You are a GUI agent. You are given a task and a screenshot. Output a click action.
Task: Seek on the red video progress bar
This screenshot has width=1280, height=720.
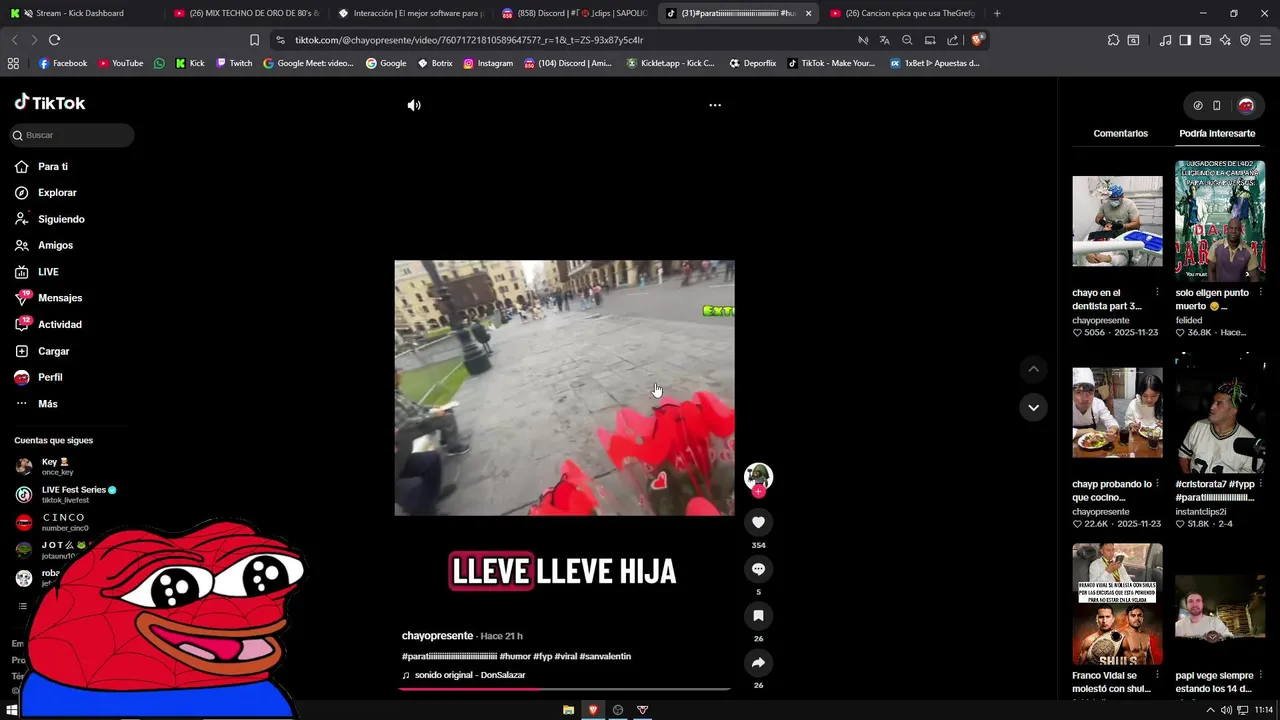(x=564, y=688)
